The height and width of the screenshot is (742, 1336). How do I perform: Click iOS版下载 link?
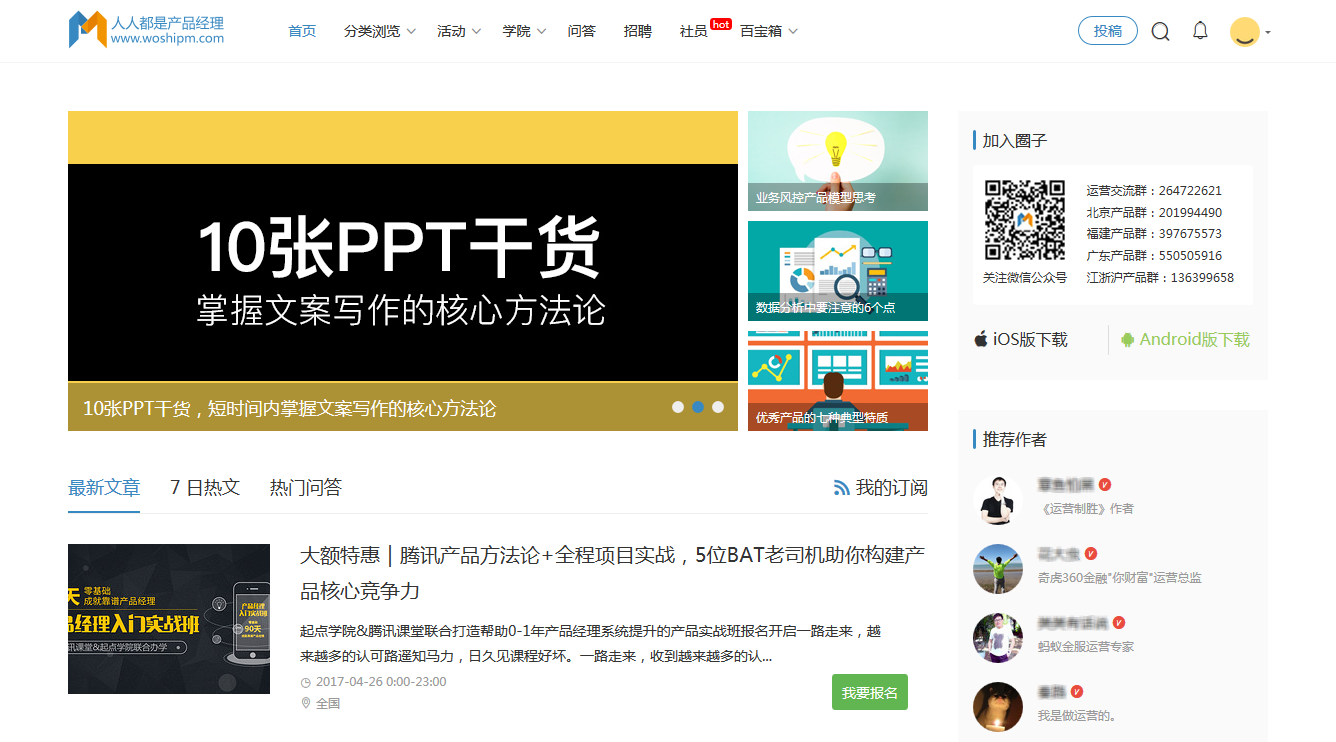point(1030,340)
